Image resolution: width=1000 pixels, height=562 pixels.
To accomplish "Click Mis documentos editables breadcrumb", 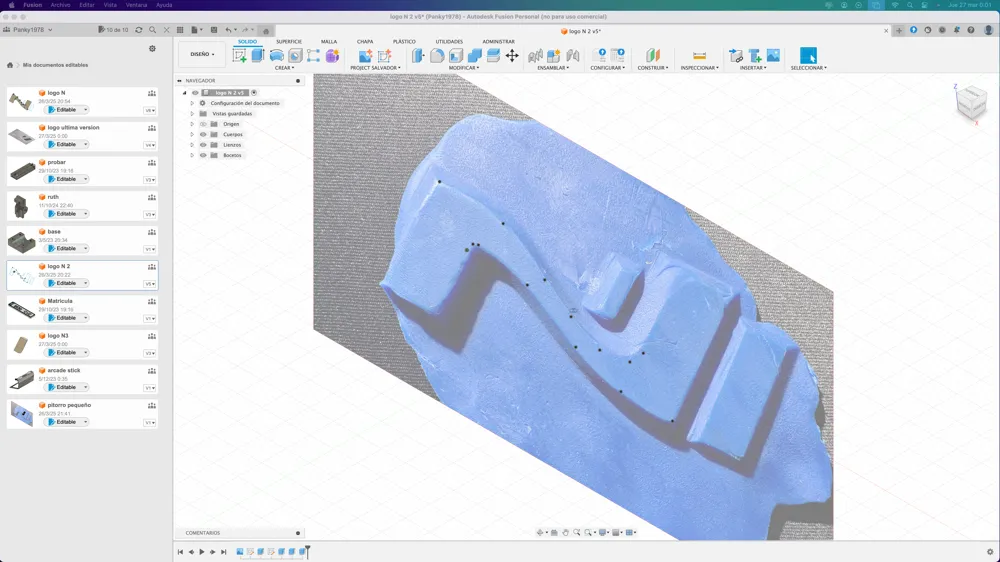I will point(55,65).
